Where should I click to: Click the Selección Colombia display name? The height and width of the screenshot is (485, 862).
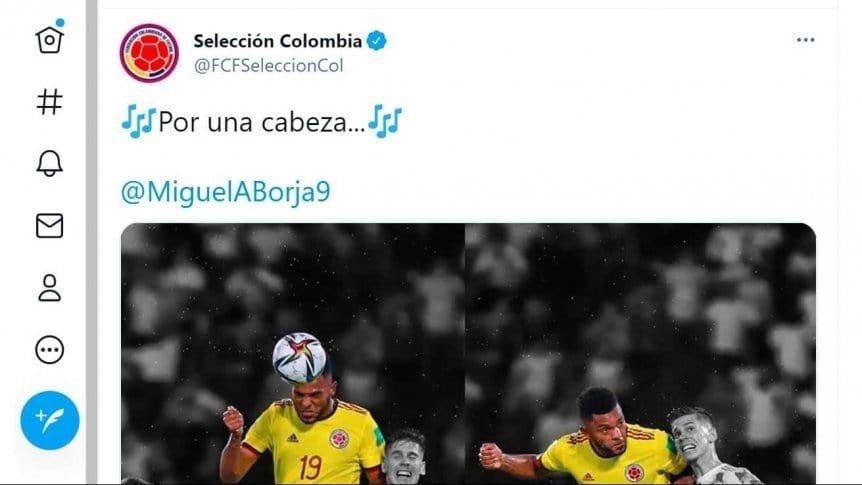[278, 41]
